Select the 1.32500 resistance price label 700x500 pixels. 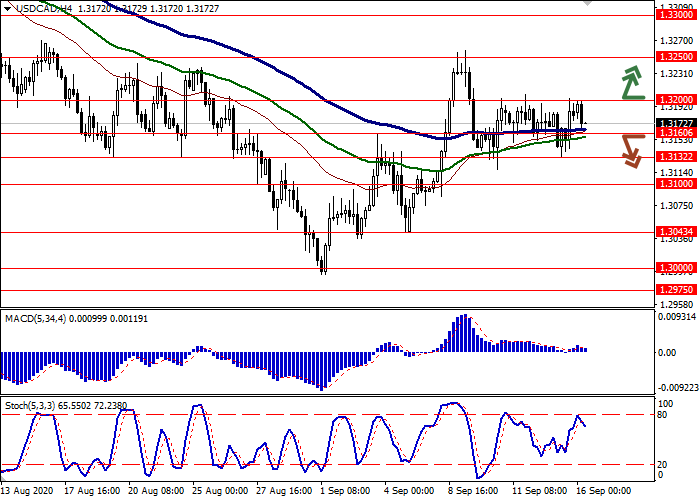tap(676, 58)
